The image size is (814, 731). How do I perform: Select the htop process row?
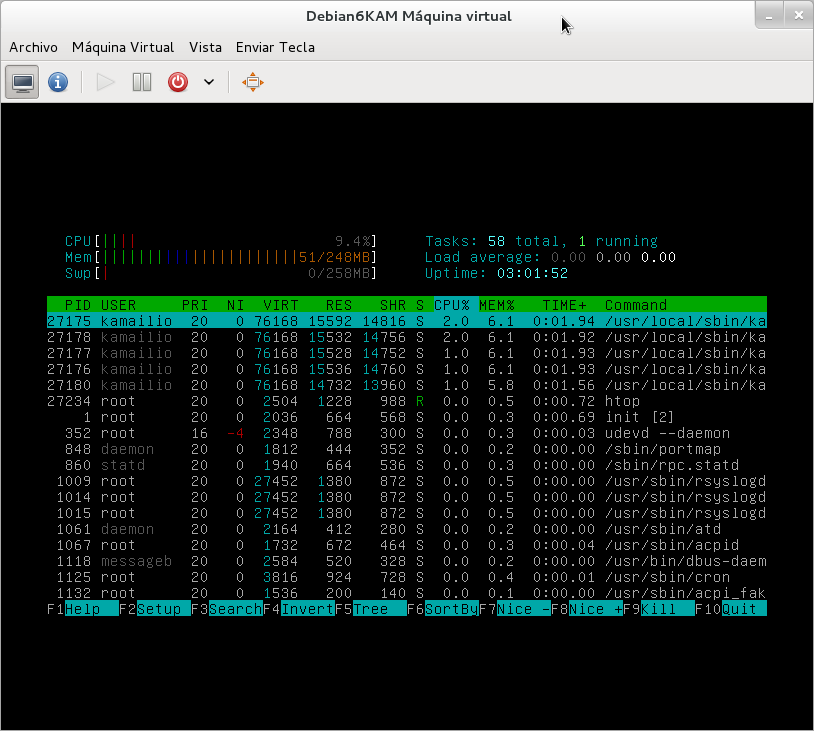406,401
